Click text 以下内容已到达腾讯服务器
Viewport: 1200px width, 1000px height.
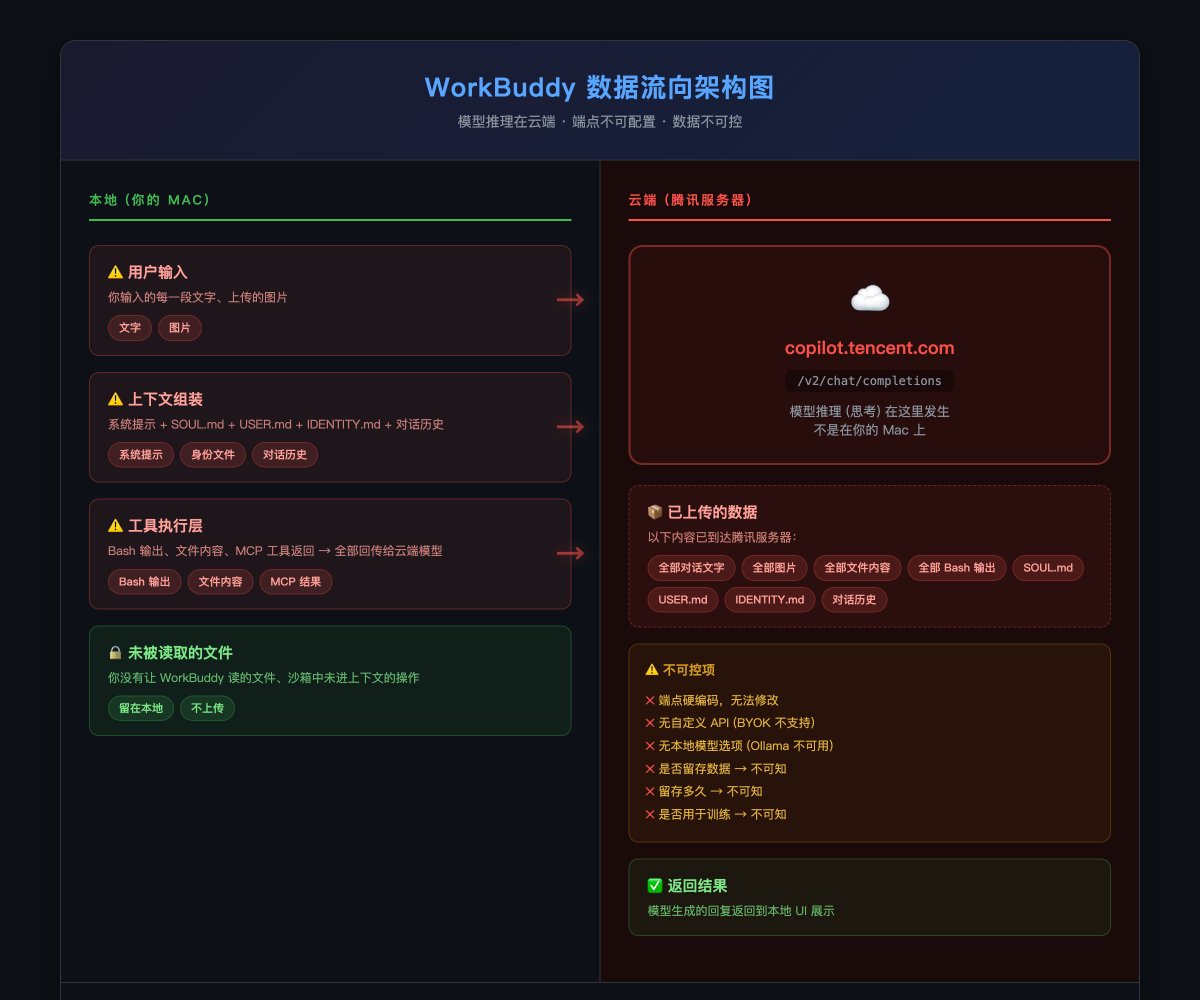(721, 537)
